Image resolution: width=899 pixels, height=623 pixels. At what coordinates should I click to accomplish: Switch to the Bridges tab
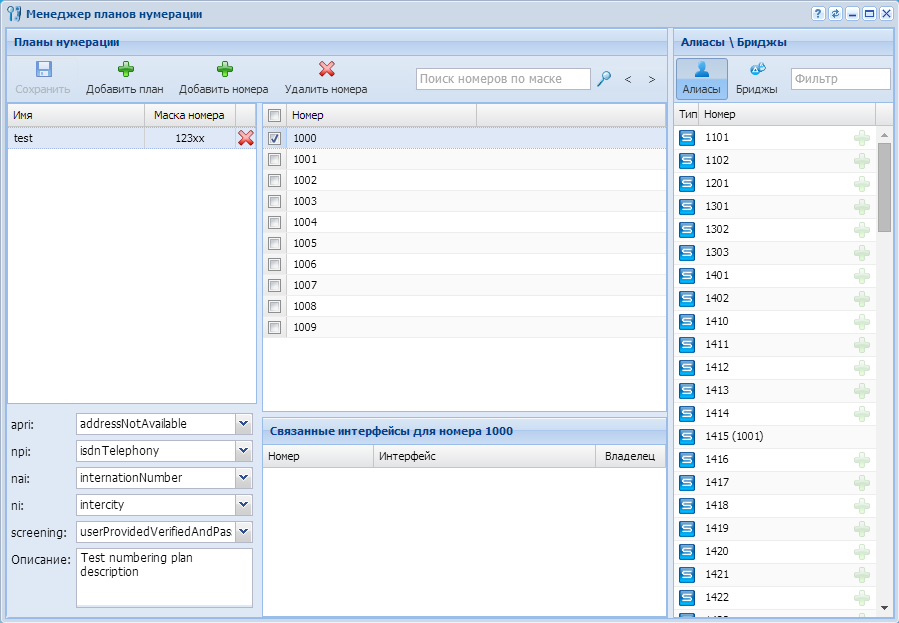pos(757,78)
